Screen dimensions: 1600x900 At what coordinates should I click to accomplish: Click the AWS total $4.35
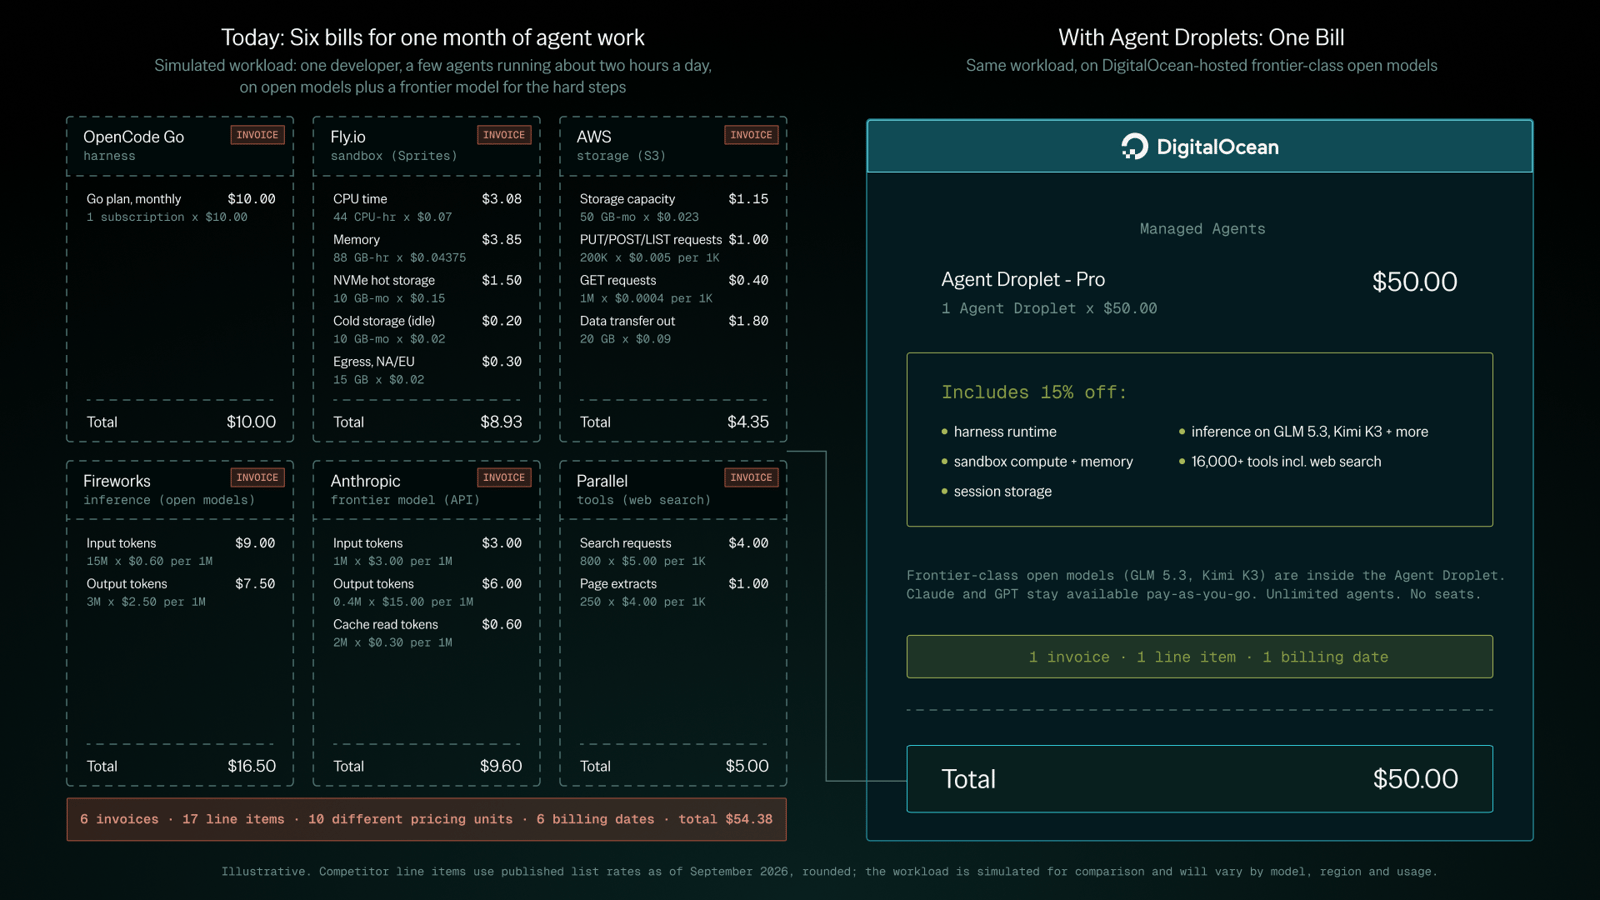(x=748, y=422)
